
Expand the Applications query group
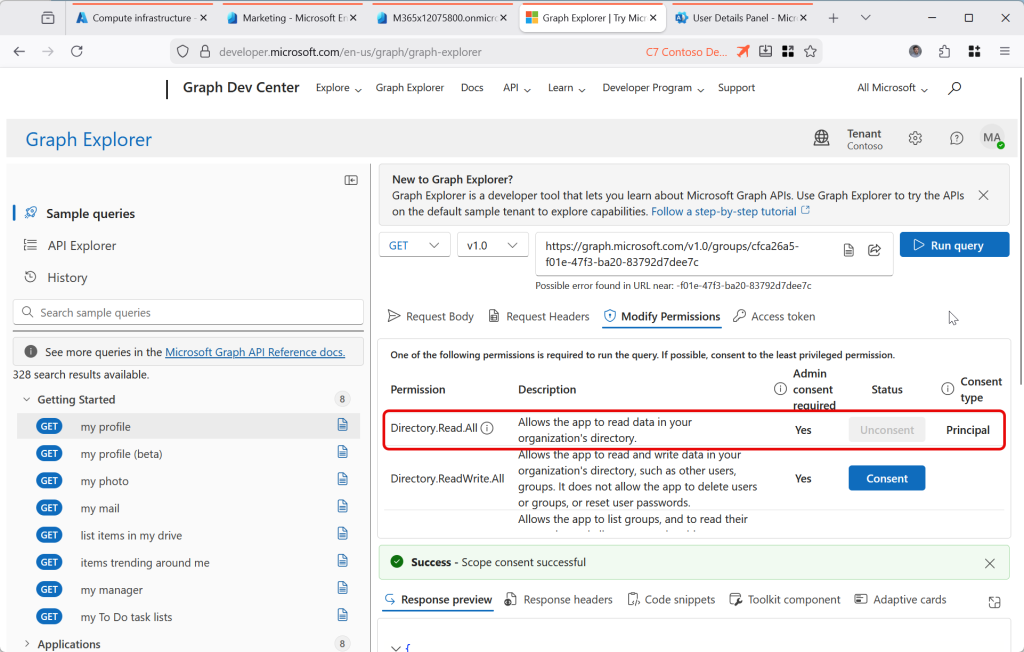pos(27,644)
